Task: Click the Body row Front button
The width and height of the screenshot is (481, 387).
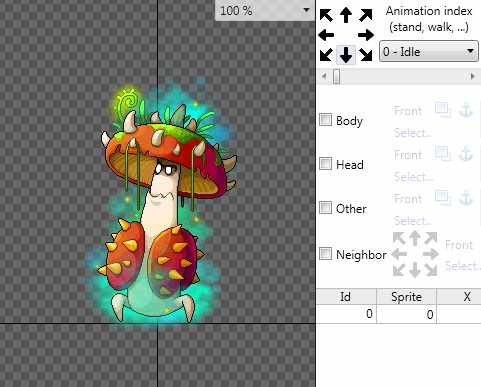Action: [x=408, y=111]
